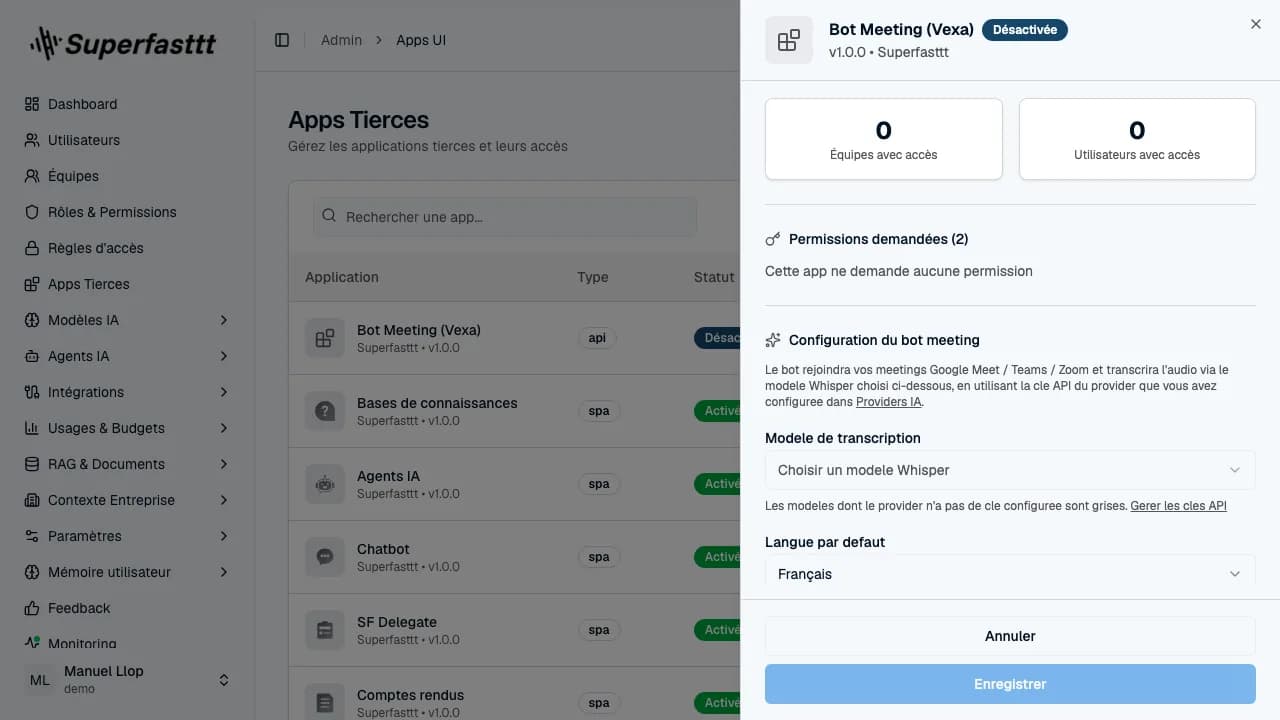The image size is (1280, 720).
Task: Click the SF Delegate row name
Action: pos(397,622)
